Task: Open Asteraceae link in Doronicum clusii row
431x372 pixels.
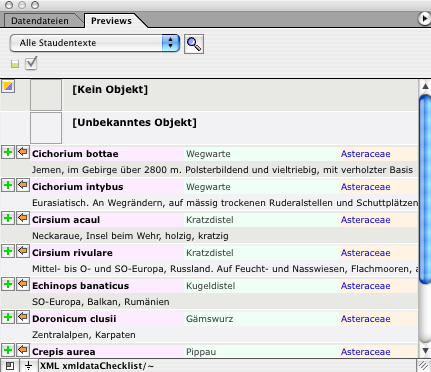Action: click(x=365, y=319)
